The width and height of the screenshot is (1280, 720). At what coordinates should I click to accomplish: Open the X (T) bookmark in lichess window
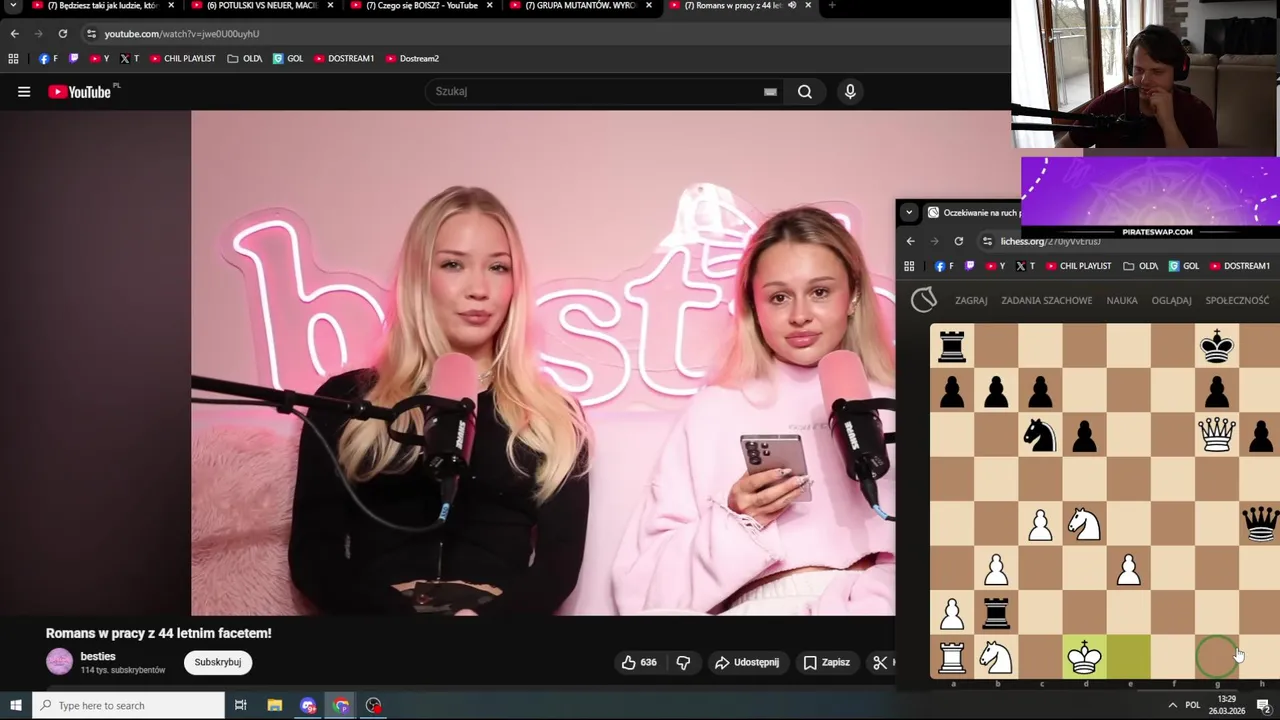tap(1025, 266)
